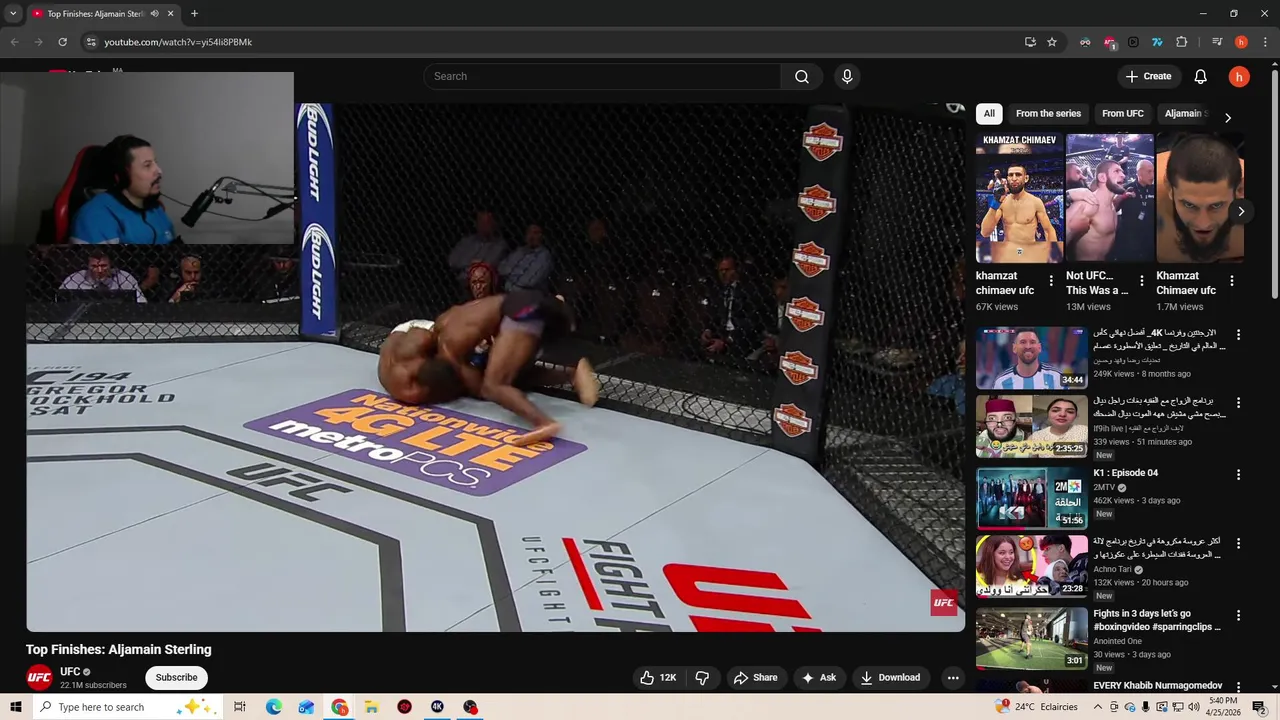Click the site information icon in address bar
This screenshot has width=1280, height=720.
point(90,42)
